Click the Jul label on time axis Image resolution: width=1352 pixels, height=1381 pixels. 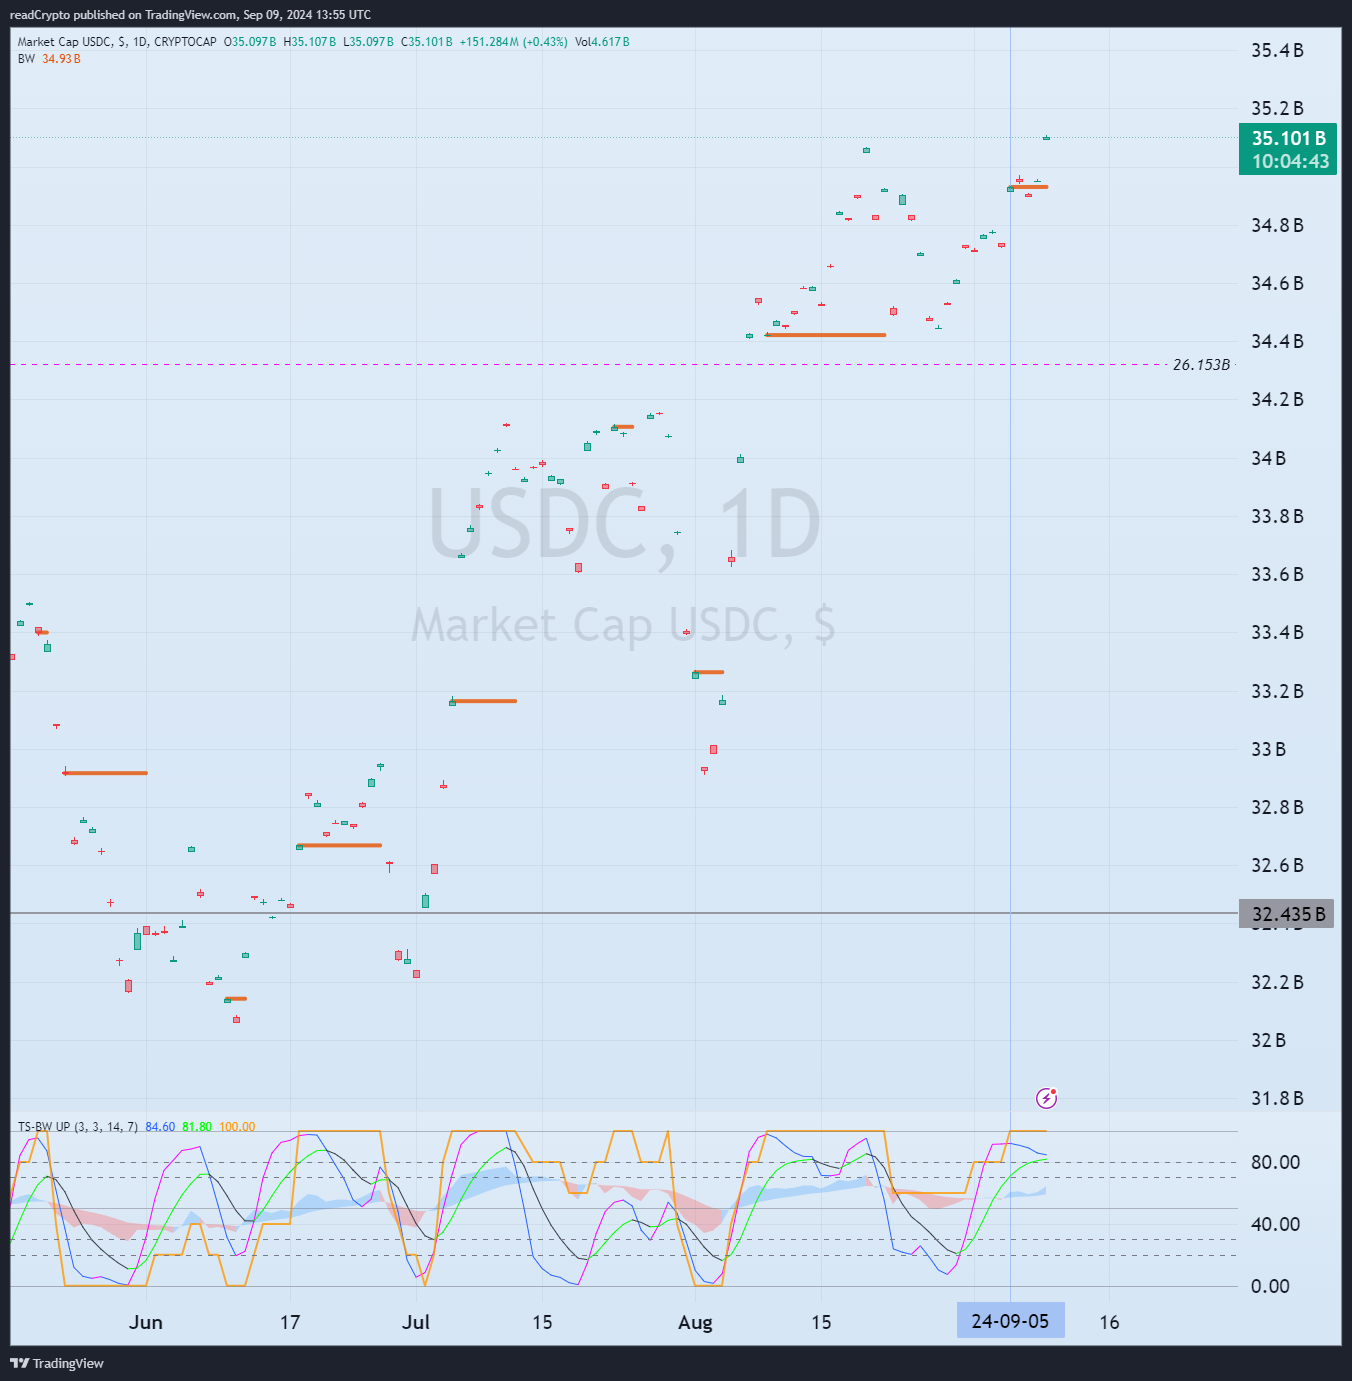(x=416, y=1322)
